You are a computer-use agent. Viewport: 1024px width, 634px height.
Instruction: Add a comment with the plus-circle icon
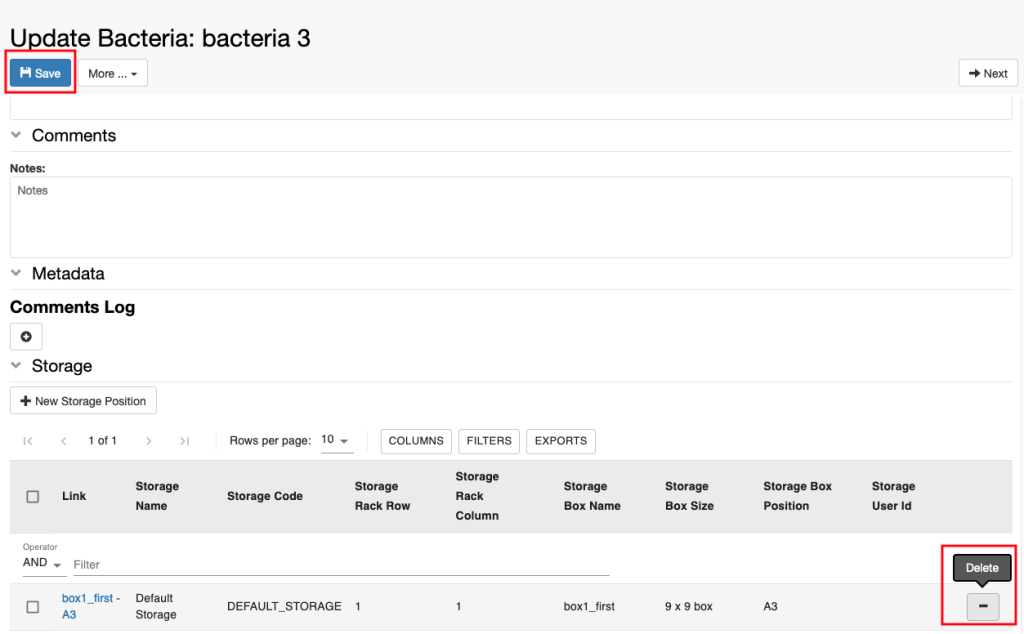coord(26,336)
